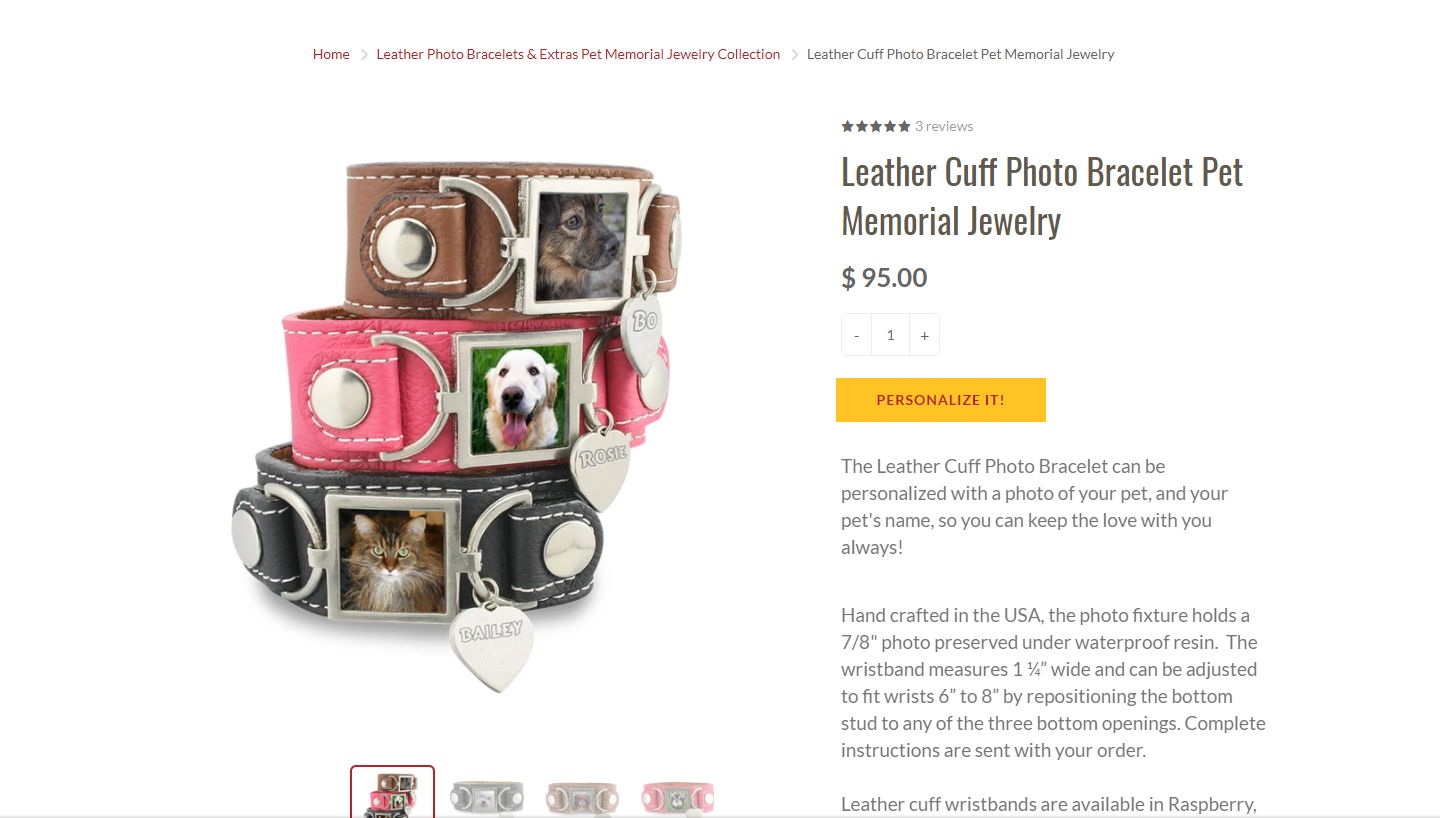Click the chevron before Leather Cuff breadcrumb
This screenshot has width=1440, height=818.
(x=795, y=54)
